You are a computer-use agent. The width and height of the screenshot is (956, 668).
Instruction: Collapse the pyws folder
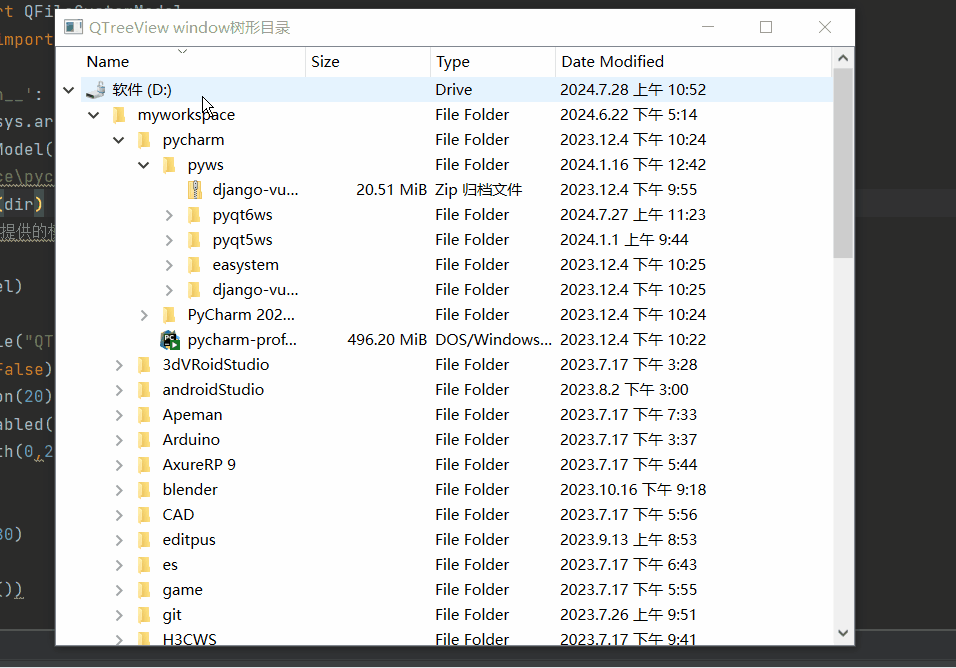tap(144, 165)
